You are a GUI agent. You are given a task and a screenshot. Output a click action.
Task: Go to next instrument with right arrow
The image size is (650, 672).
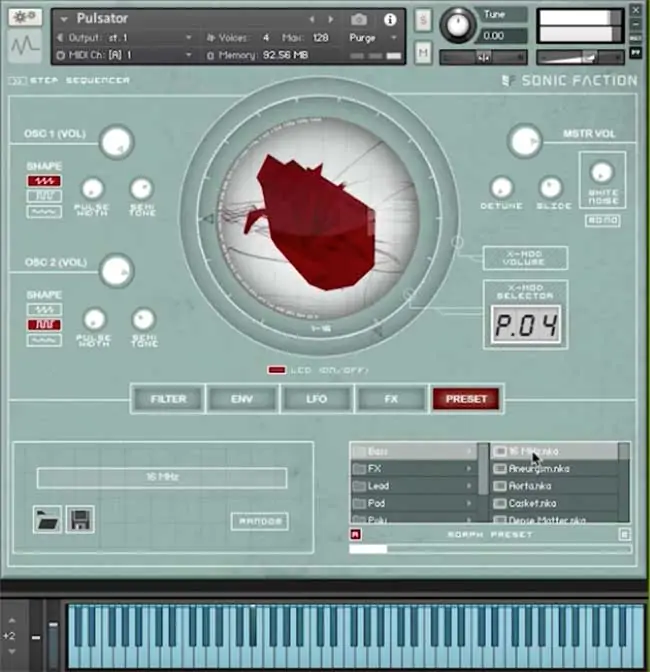click(x=331, y=19)
